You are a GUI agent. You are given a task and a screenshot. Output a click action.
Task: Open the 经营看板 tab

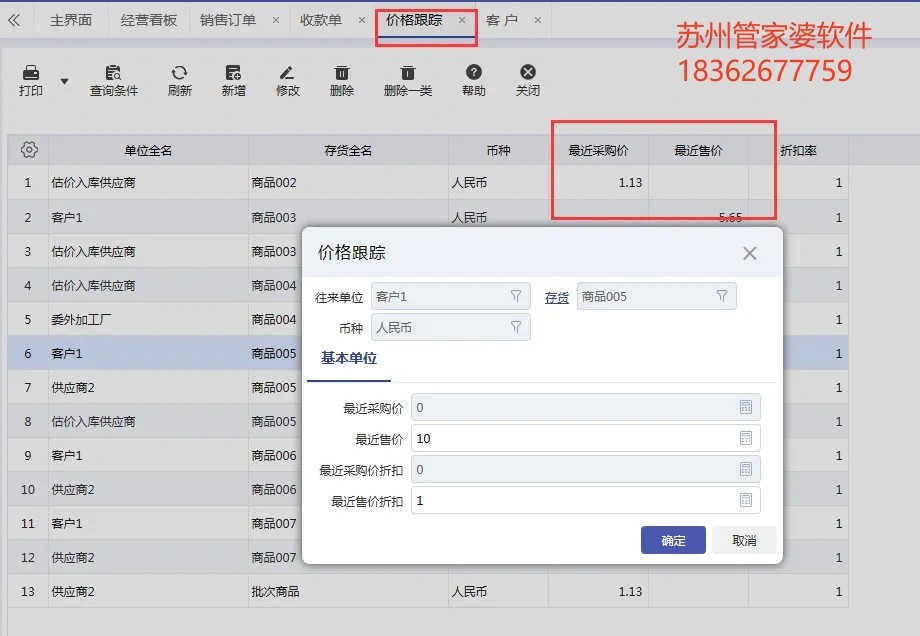(147, 18)
